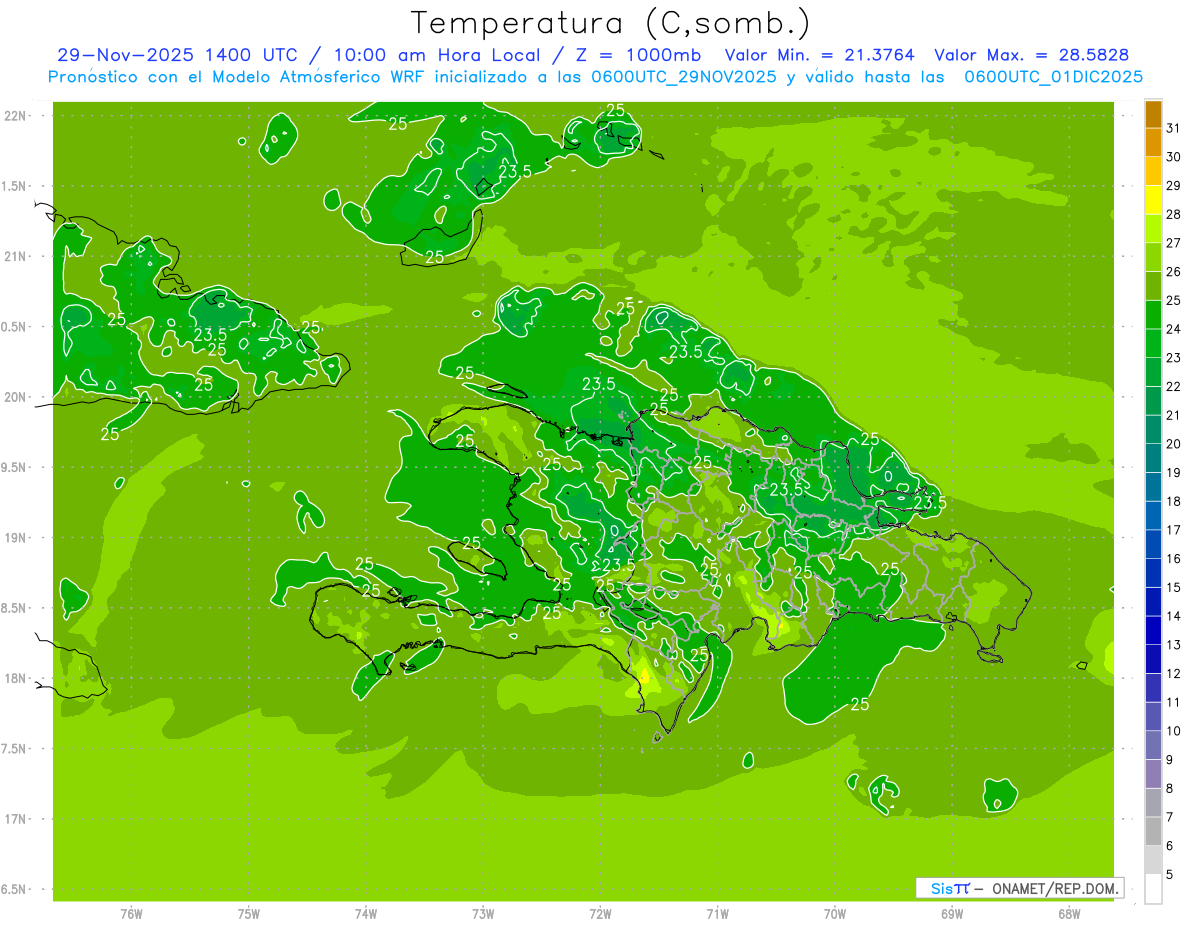The height and width of the screenshot is (927, 1200).
Task: Click the 18N latitude axis label
Action: click(x=15, y=679)
